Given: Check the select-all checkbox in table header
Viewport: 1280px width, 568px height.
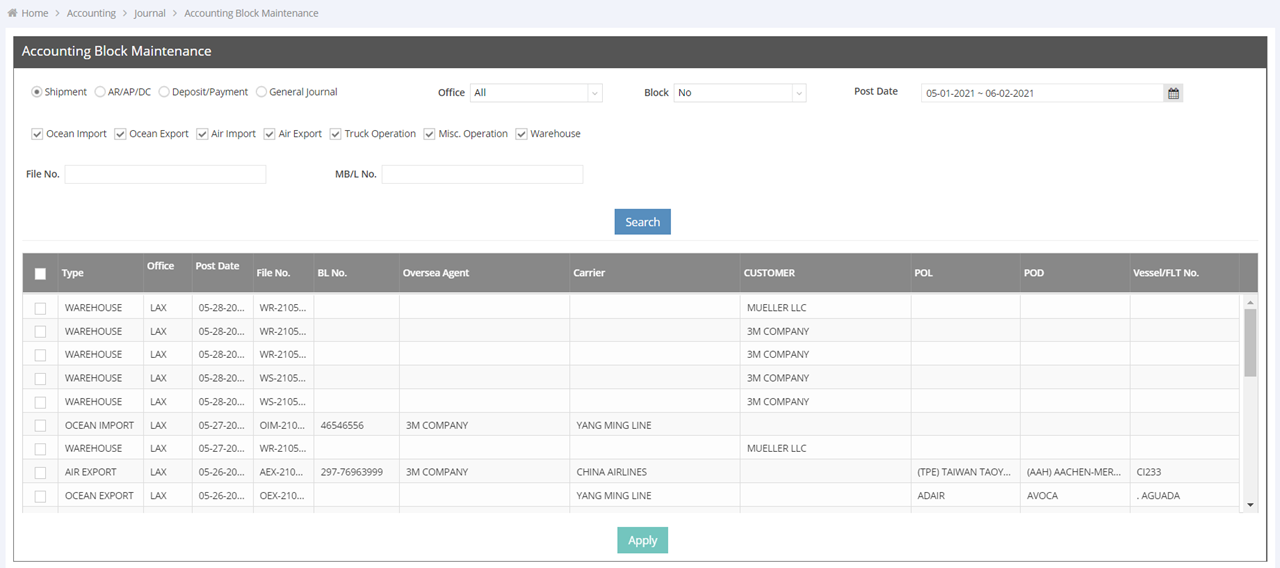Looking at the screenshot, I should [x=40, y=273].
